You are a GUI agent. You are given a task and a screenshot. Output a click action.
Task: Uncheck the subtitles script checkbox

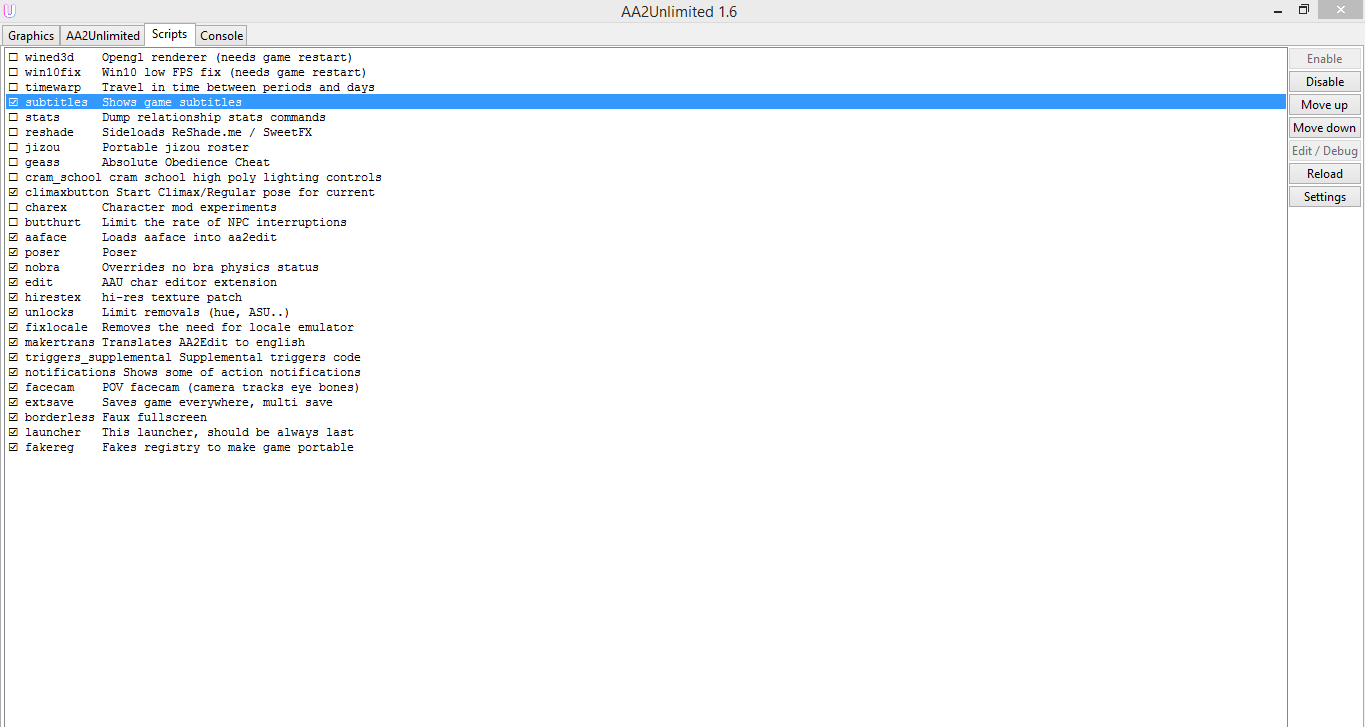click(x=13, y=102)
